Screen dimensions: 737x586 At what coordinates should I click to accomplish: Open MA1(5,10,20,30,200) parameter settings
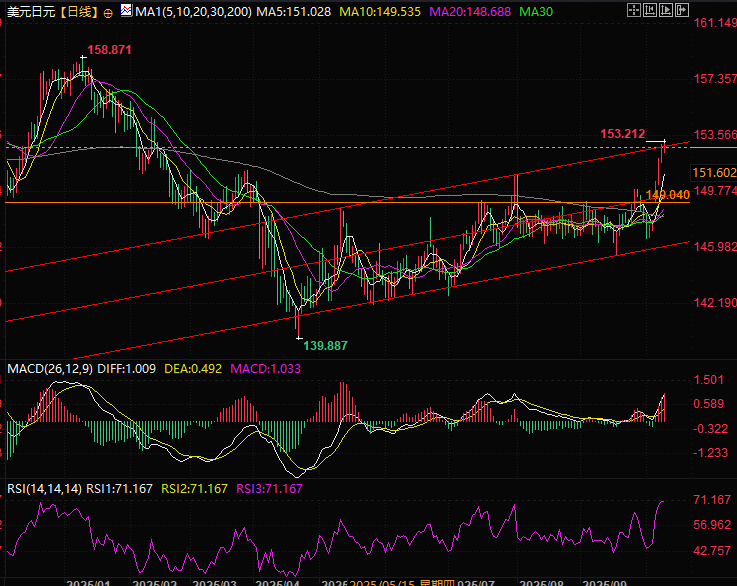pyautogui.click(x=187, y=11)
